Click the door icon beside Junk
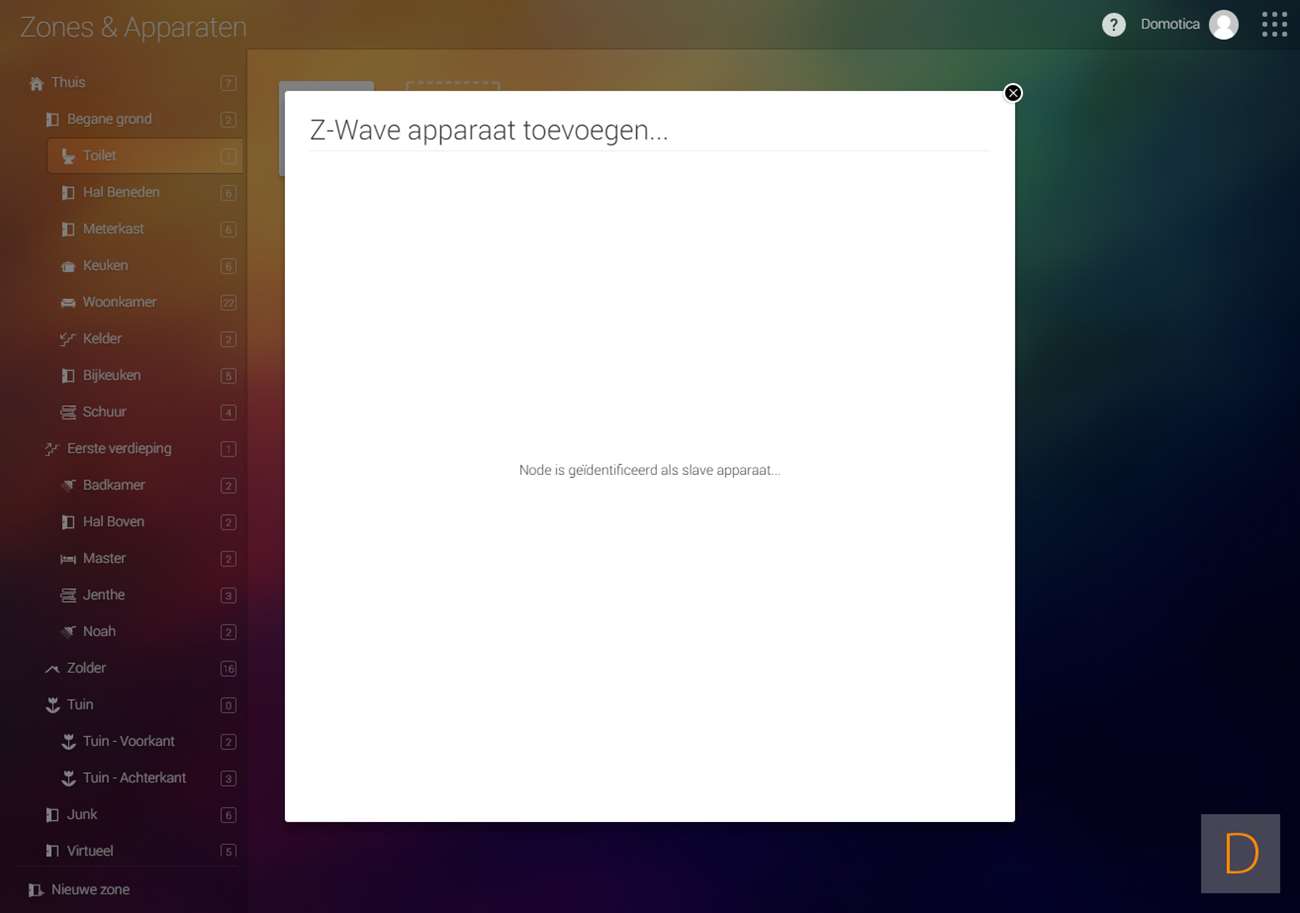Screen dimensions: 1300x913 [x=52, y=815]
